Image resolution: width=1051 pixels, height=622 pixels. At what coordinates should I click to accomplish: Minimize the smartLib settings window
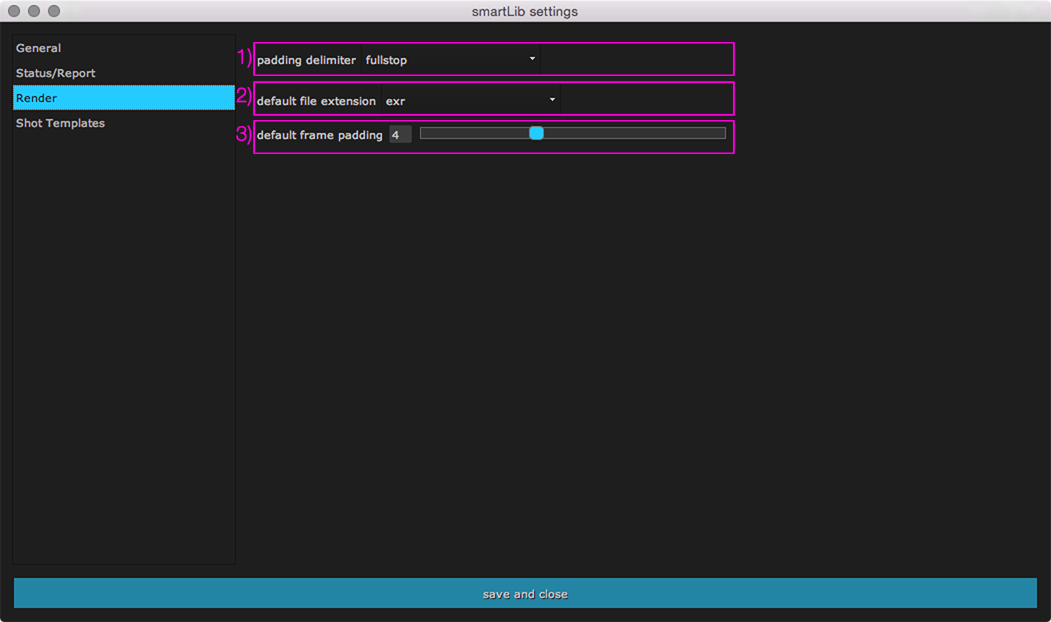click(34, 11)
